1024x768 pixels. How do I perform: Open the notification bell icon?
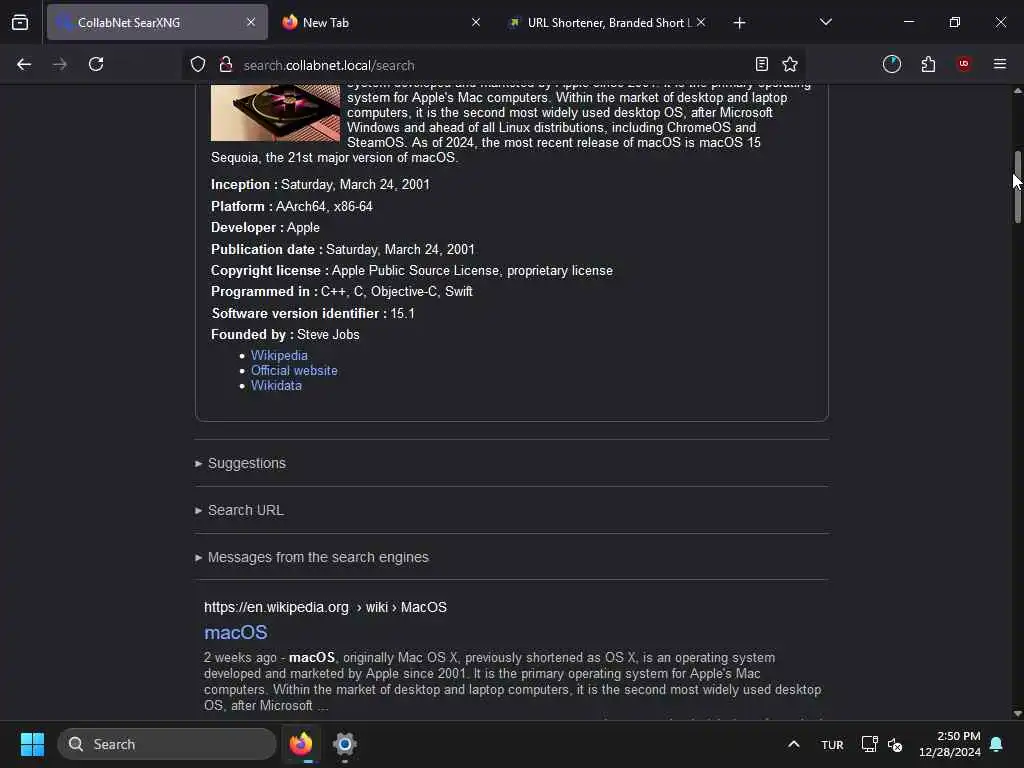996,744
